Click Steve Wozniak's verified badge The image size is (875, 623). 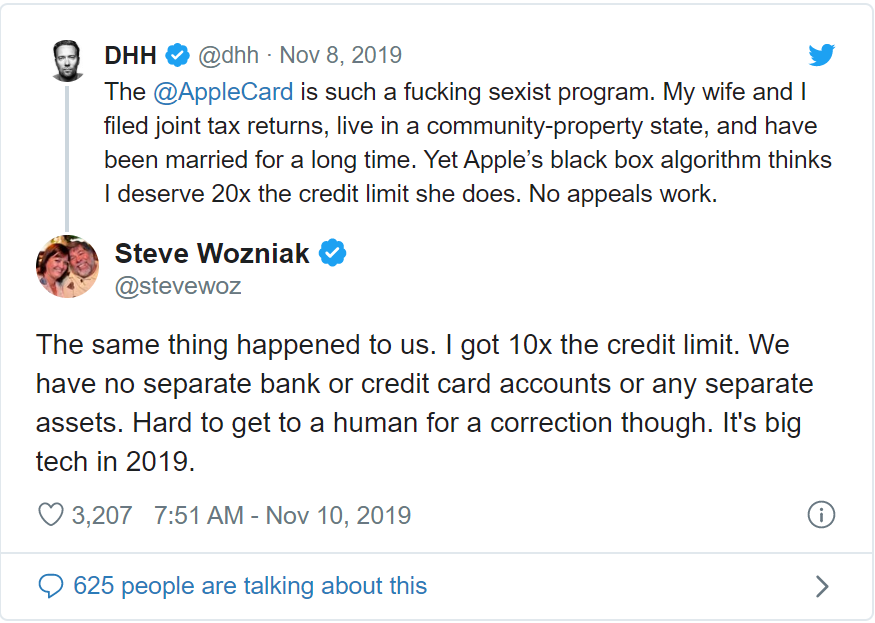[x=333, y=253]
